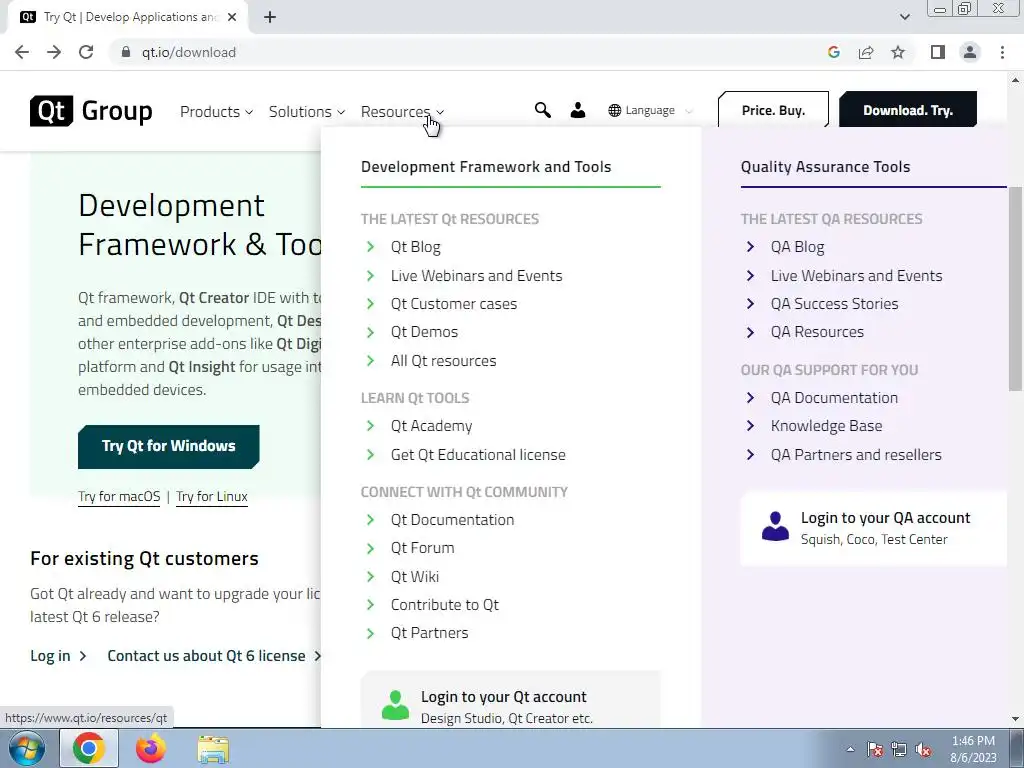The height and width of the screenshot is (768, 1024).
Task: Click the Qt Group logo
Action: pyautogui.click(x=91, y=111)
